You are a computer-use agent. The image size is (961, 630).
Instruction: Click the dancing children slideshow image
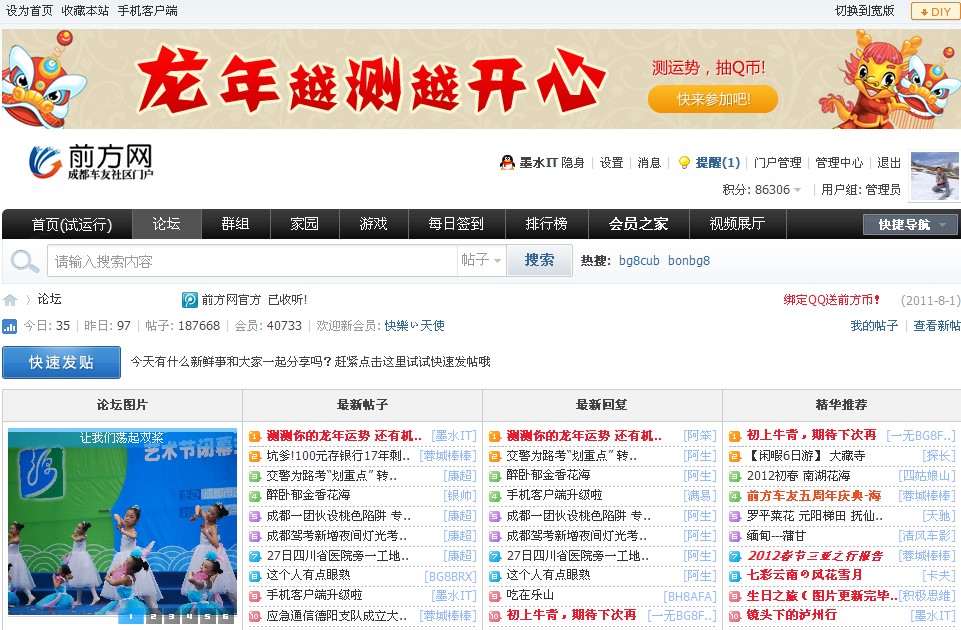122,521
